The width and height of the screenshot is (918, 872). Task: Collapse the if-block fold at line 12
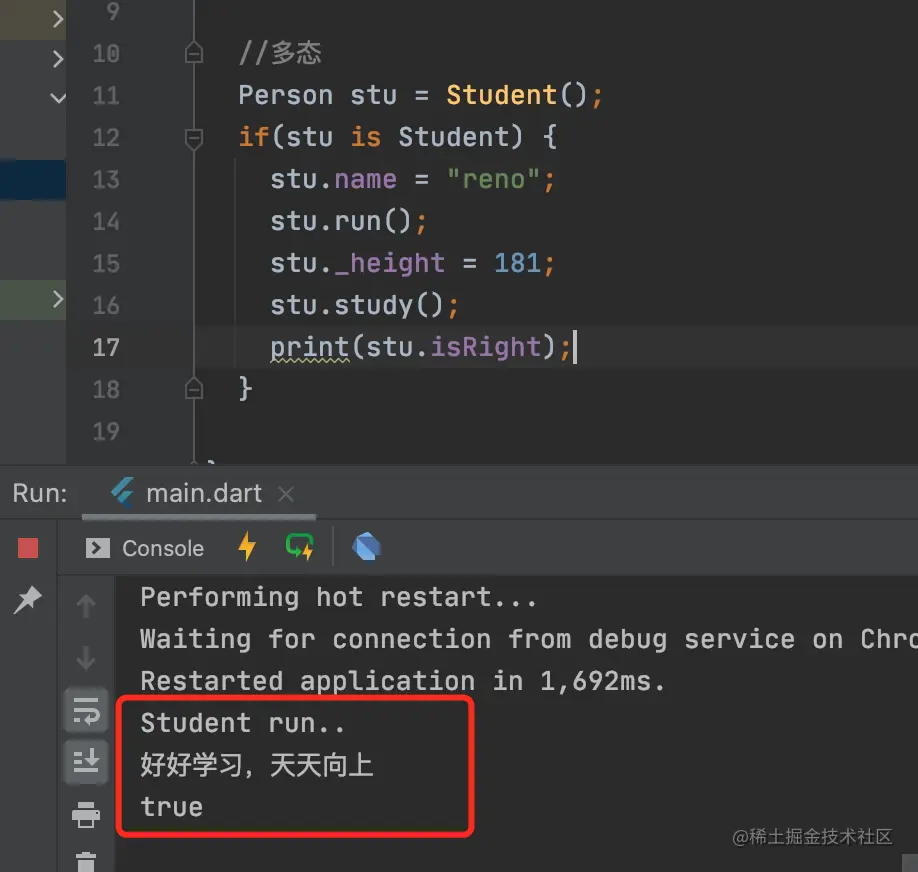click(x=194, y=138)
